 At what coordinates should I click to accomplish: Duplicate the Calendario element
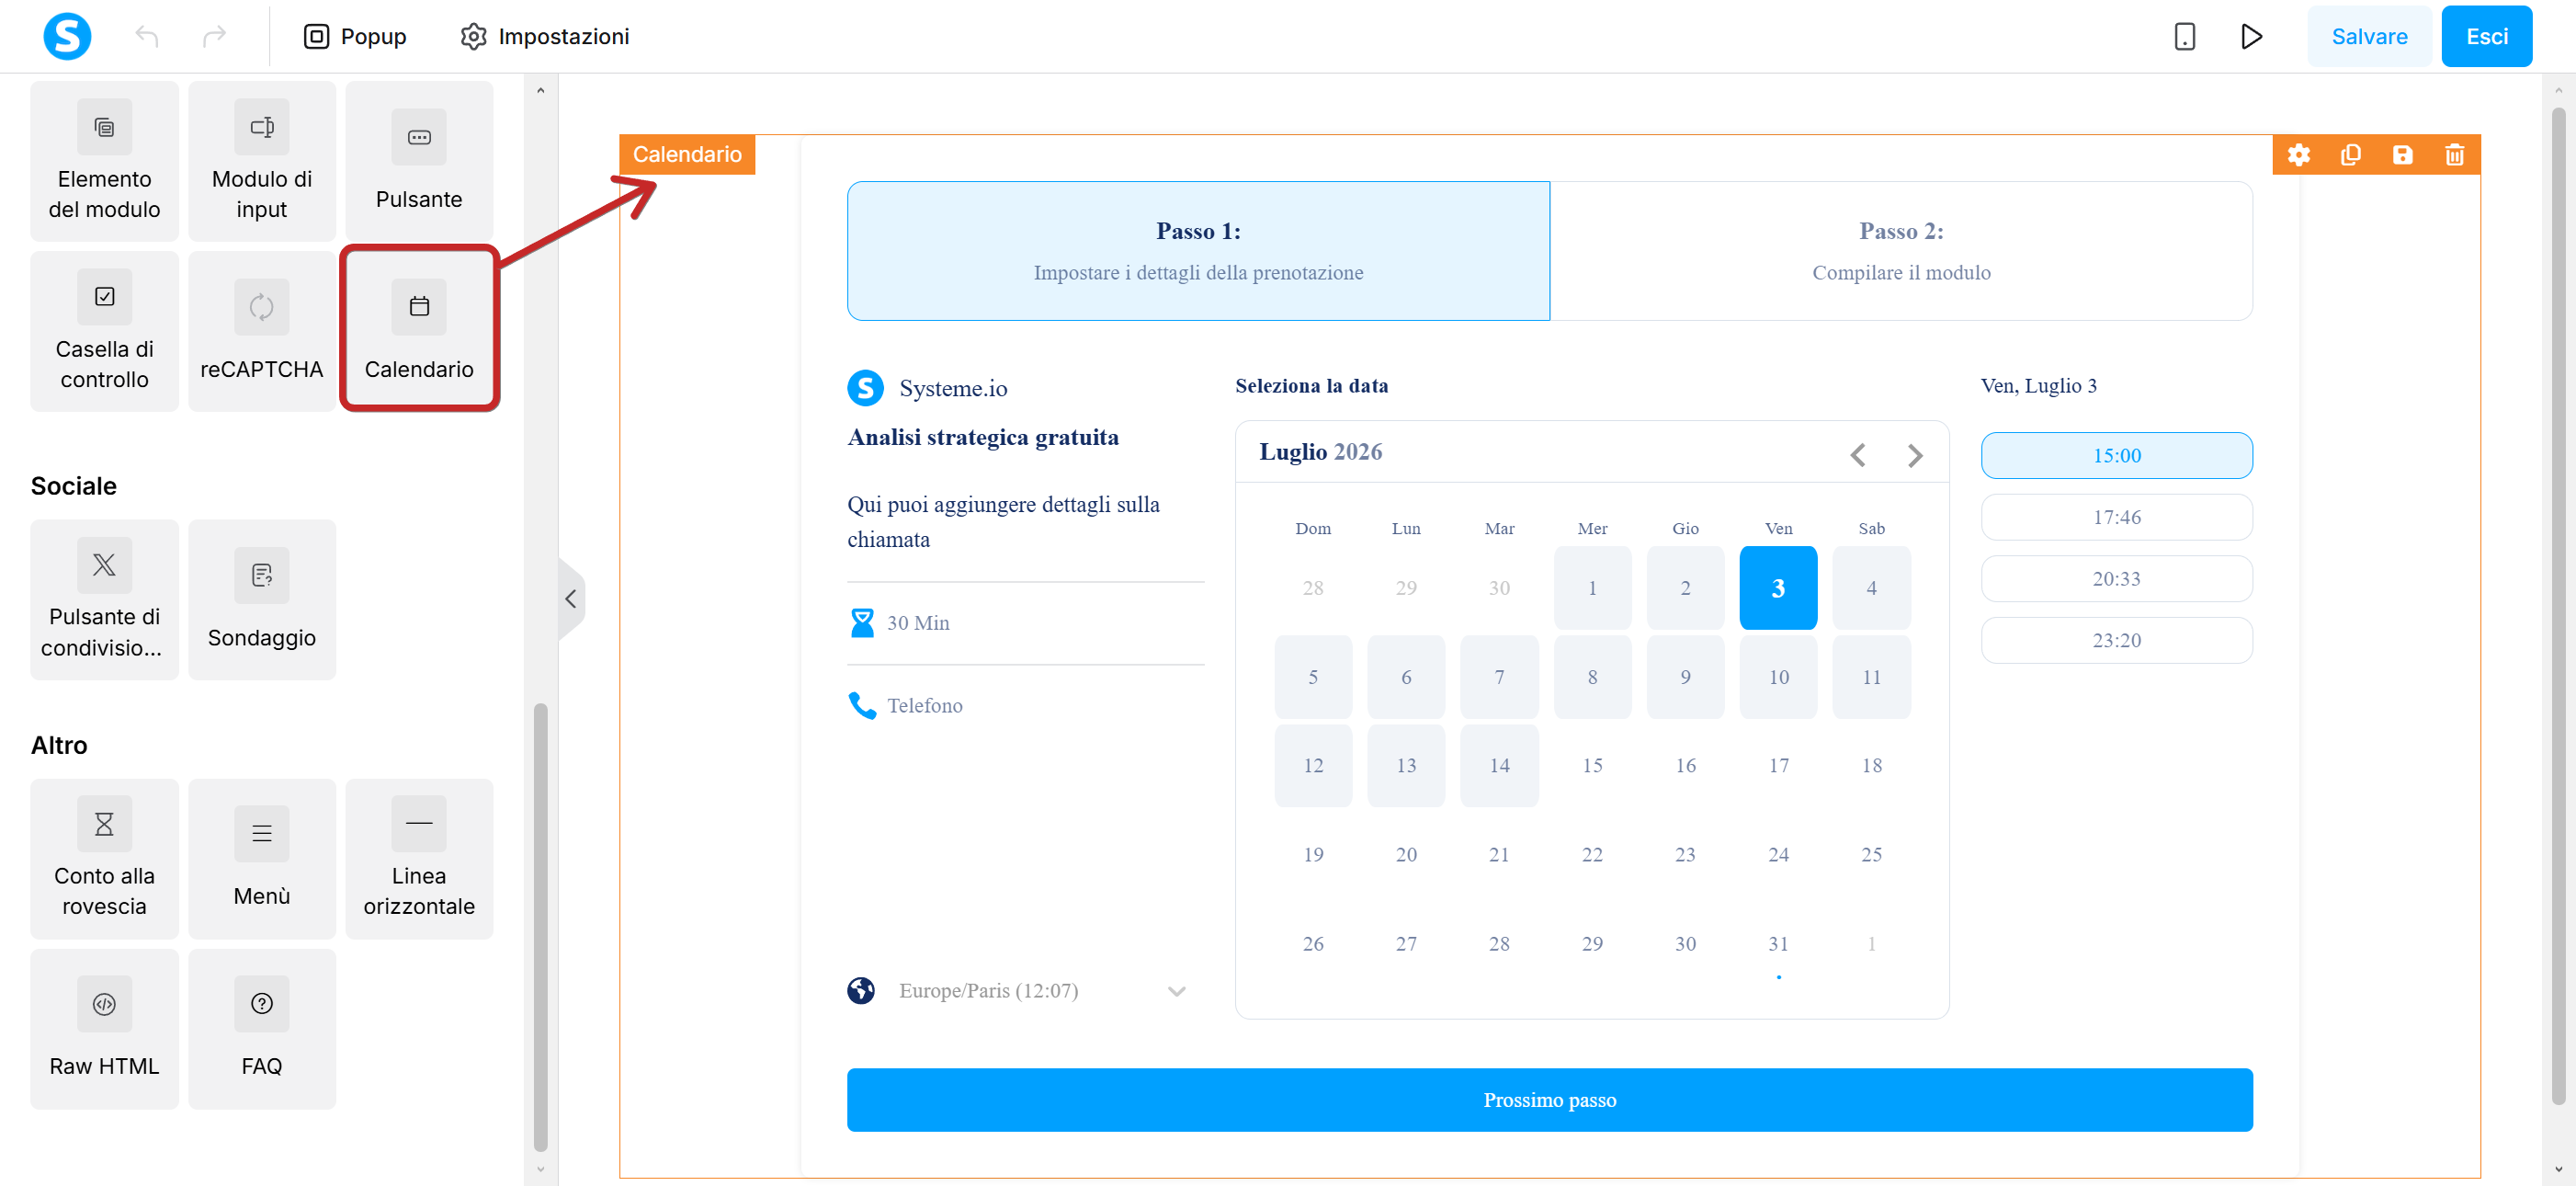[x=2350, y=155]
